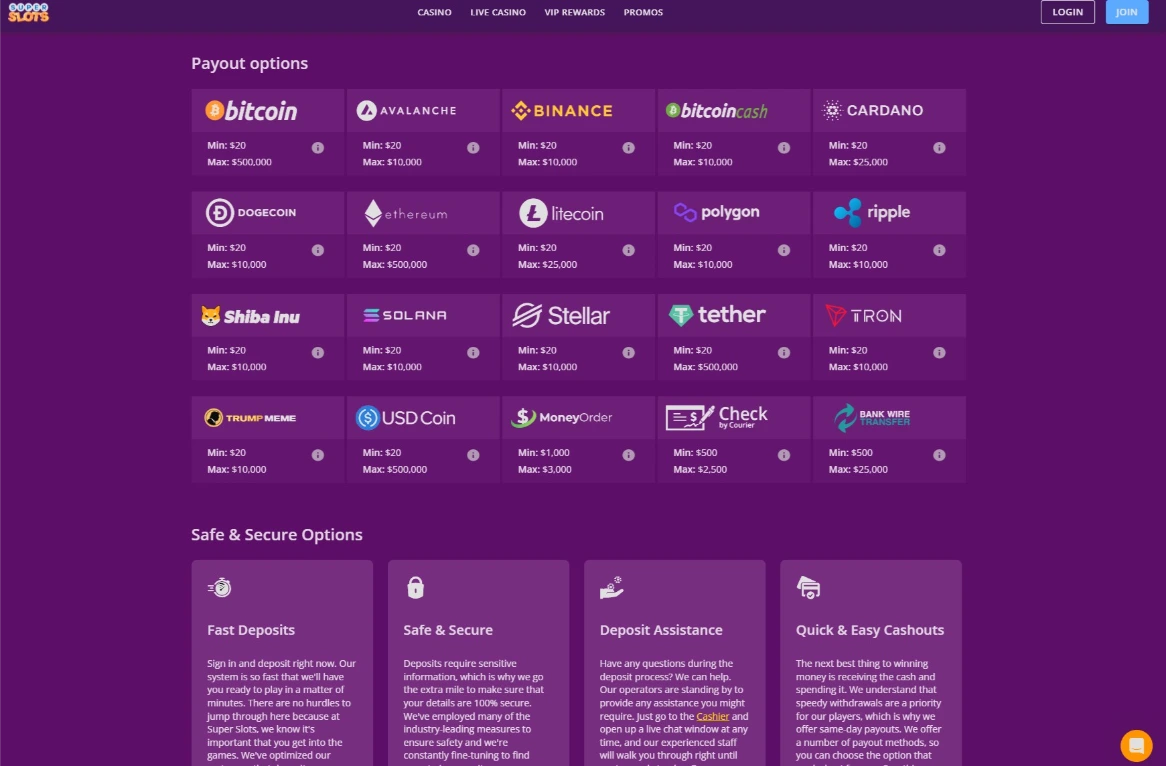Select the Promos menu item

643,13
